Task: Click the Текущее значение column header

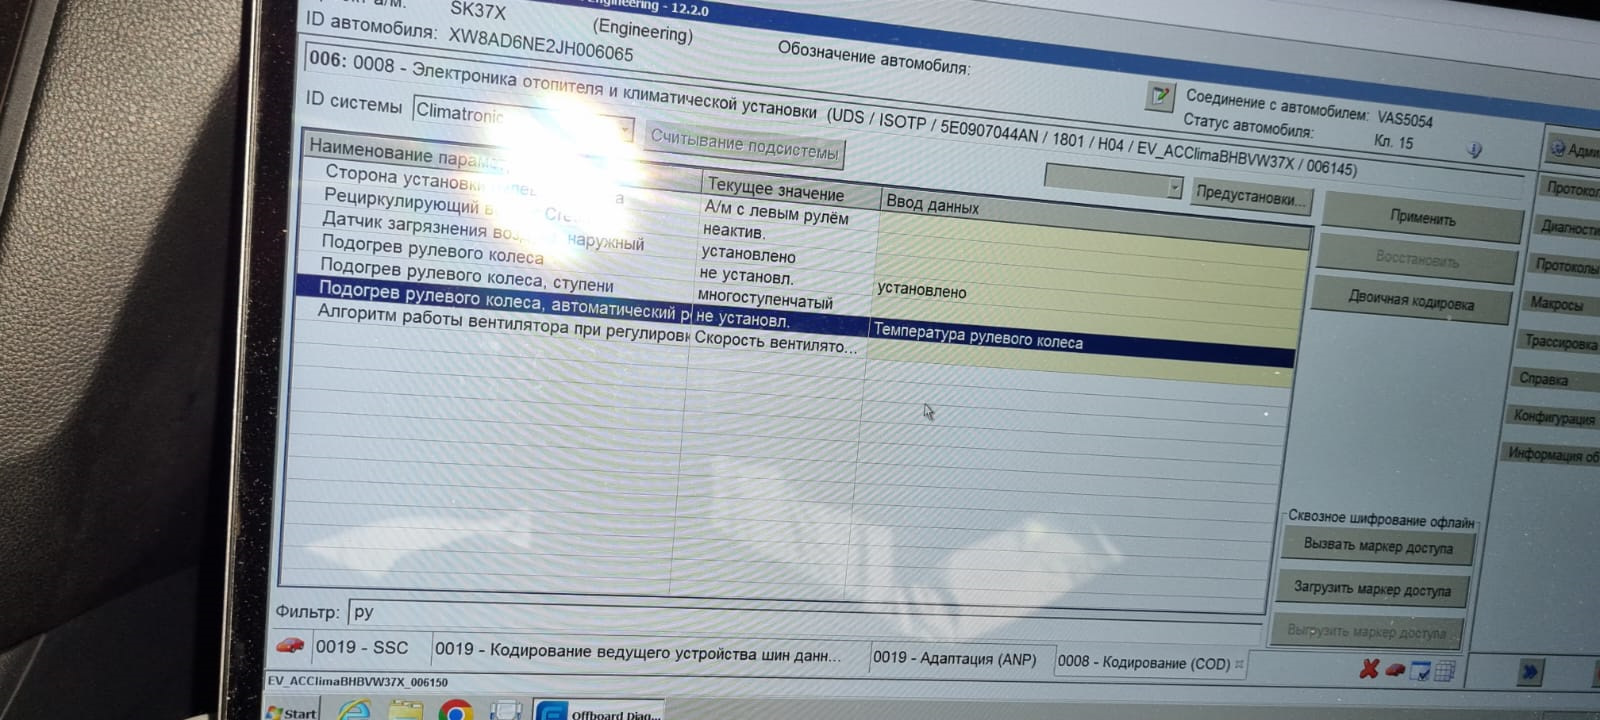Action: pyautogui.click(x=791, y=188)
